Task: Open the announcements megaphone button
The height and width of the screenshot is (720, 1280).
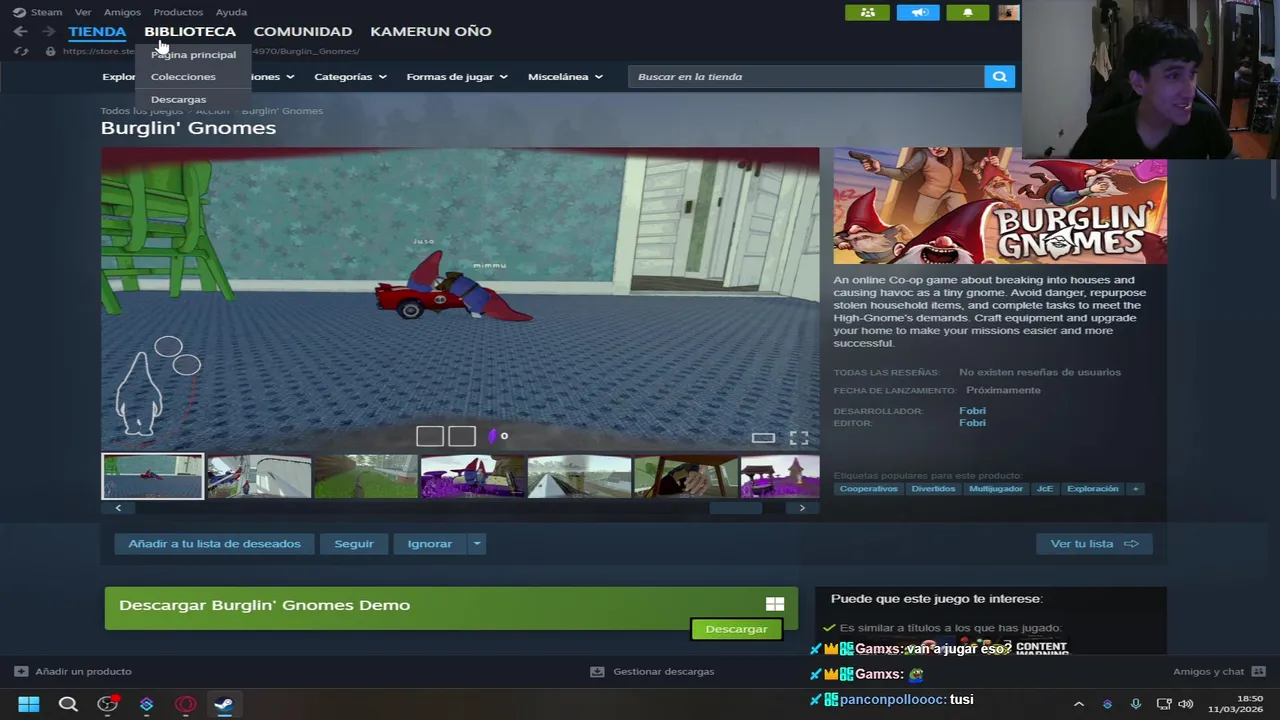Action: click(x=918, y=12)
